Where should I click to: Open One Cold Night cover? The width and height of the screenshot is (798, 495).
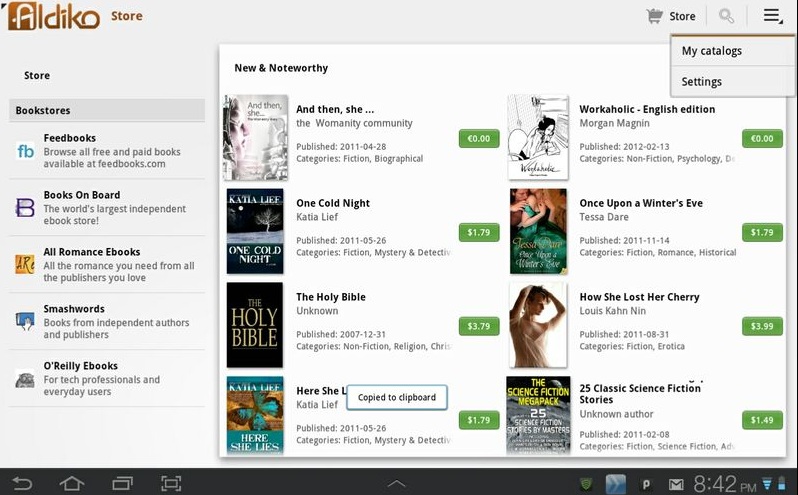[x=255, y=231]
